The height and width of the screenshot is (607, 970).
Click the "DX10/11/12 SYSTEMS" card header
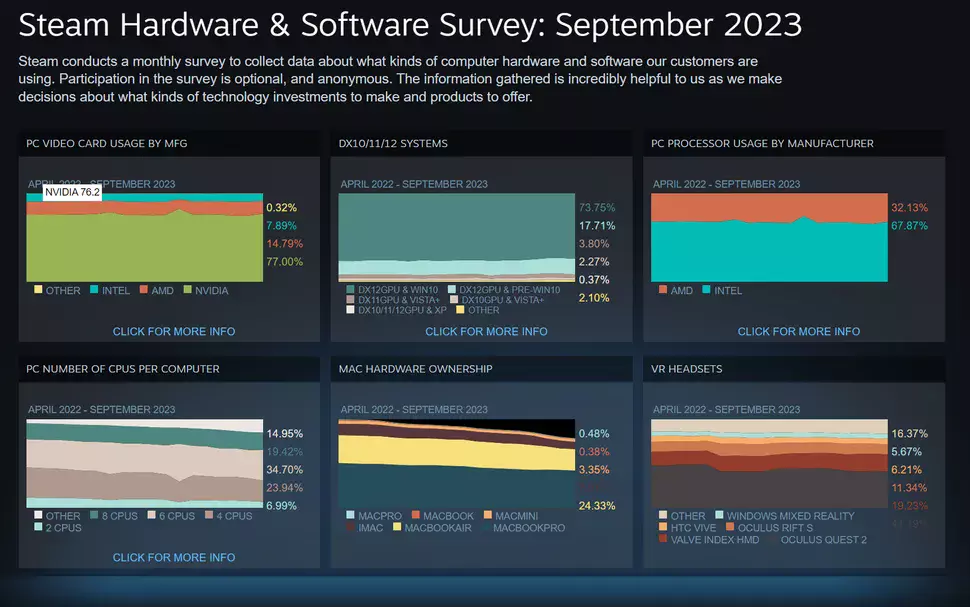393,144
